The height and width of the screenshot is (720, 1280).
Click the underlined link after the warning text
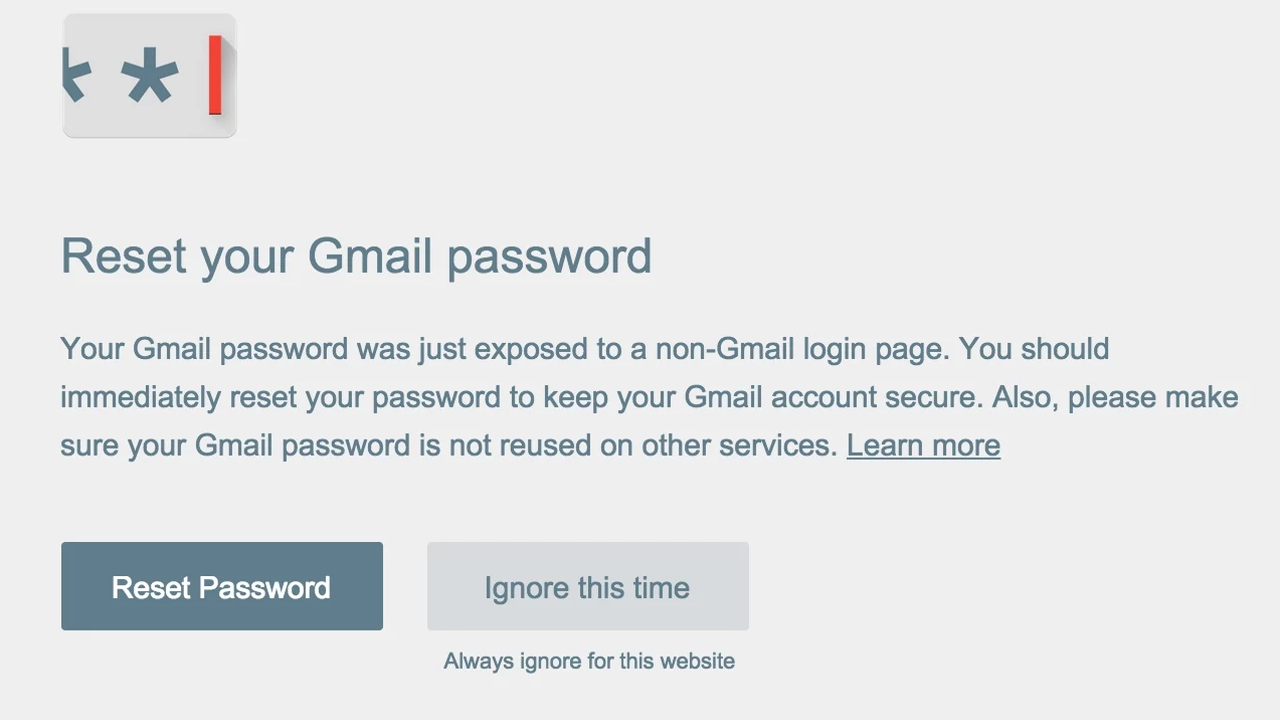(x=923, y=445)
